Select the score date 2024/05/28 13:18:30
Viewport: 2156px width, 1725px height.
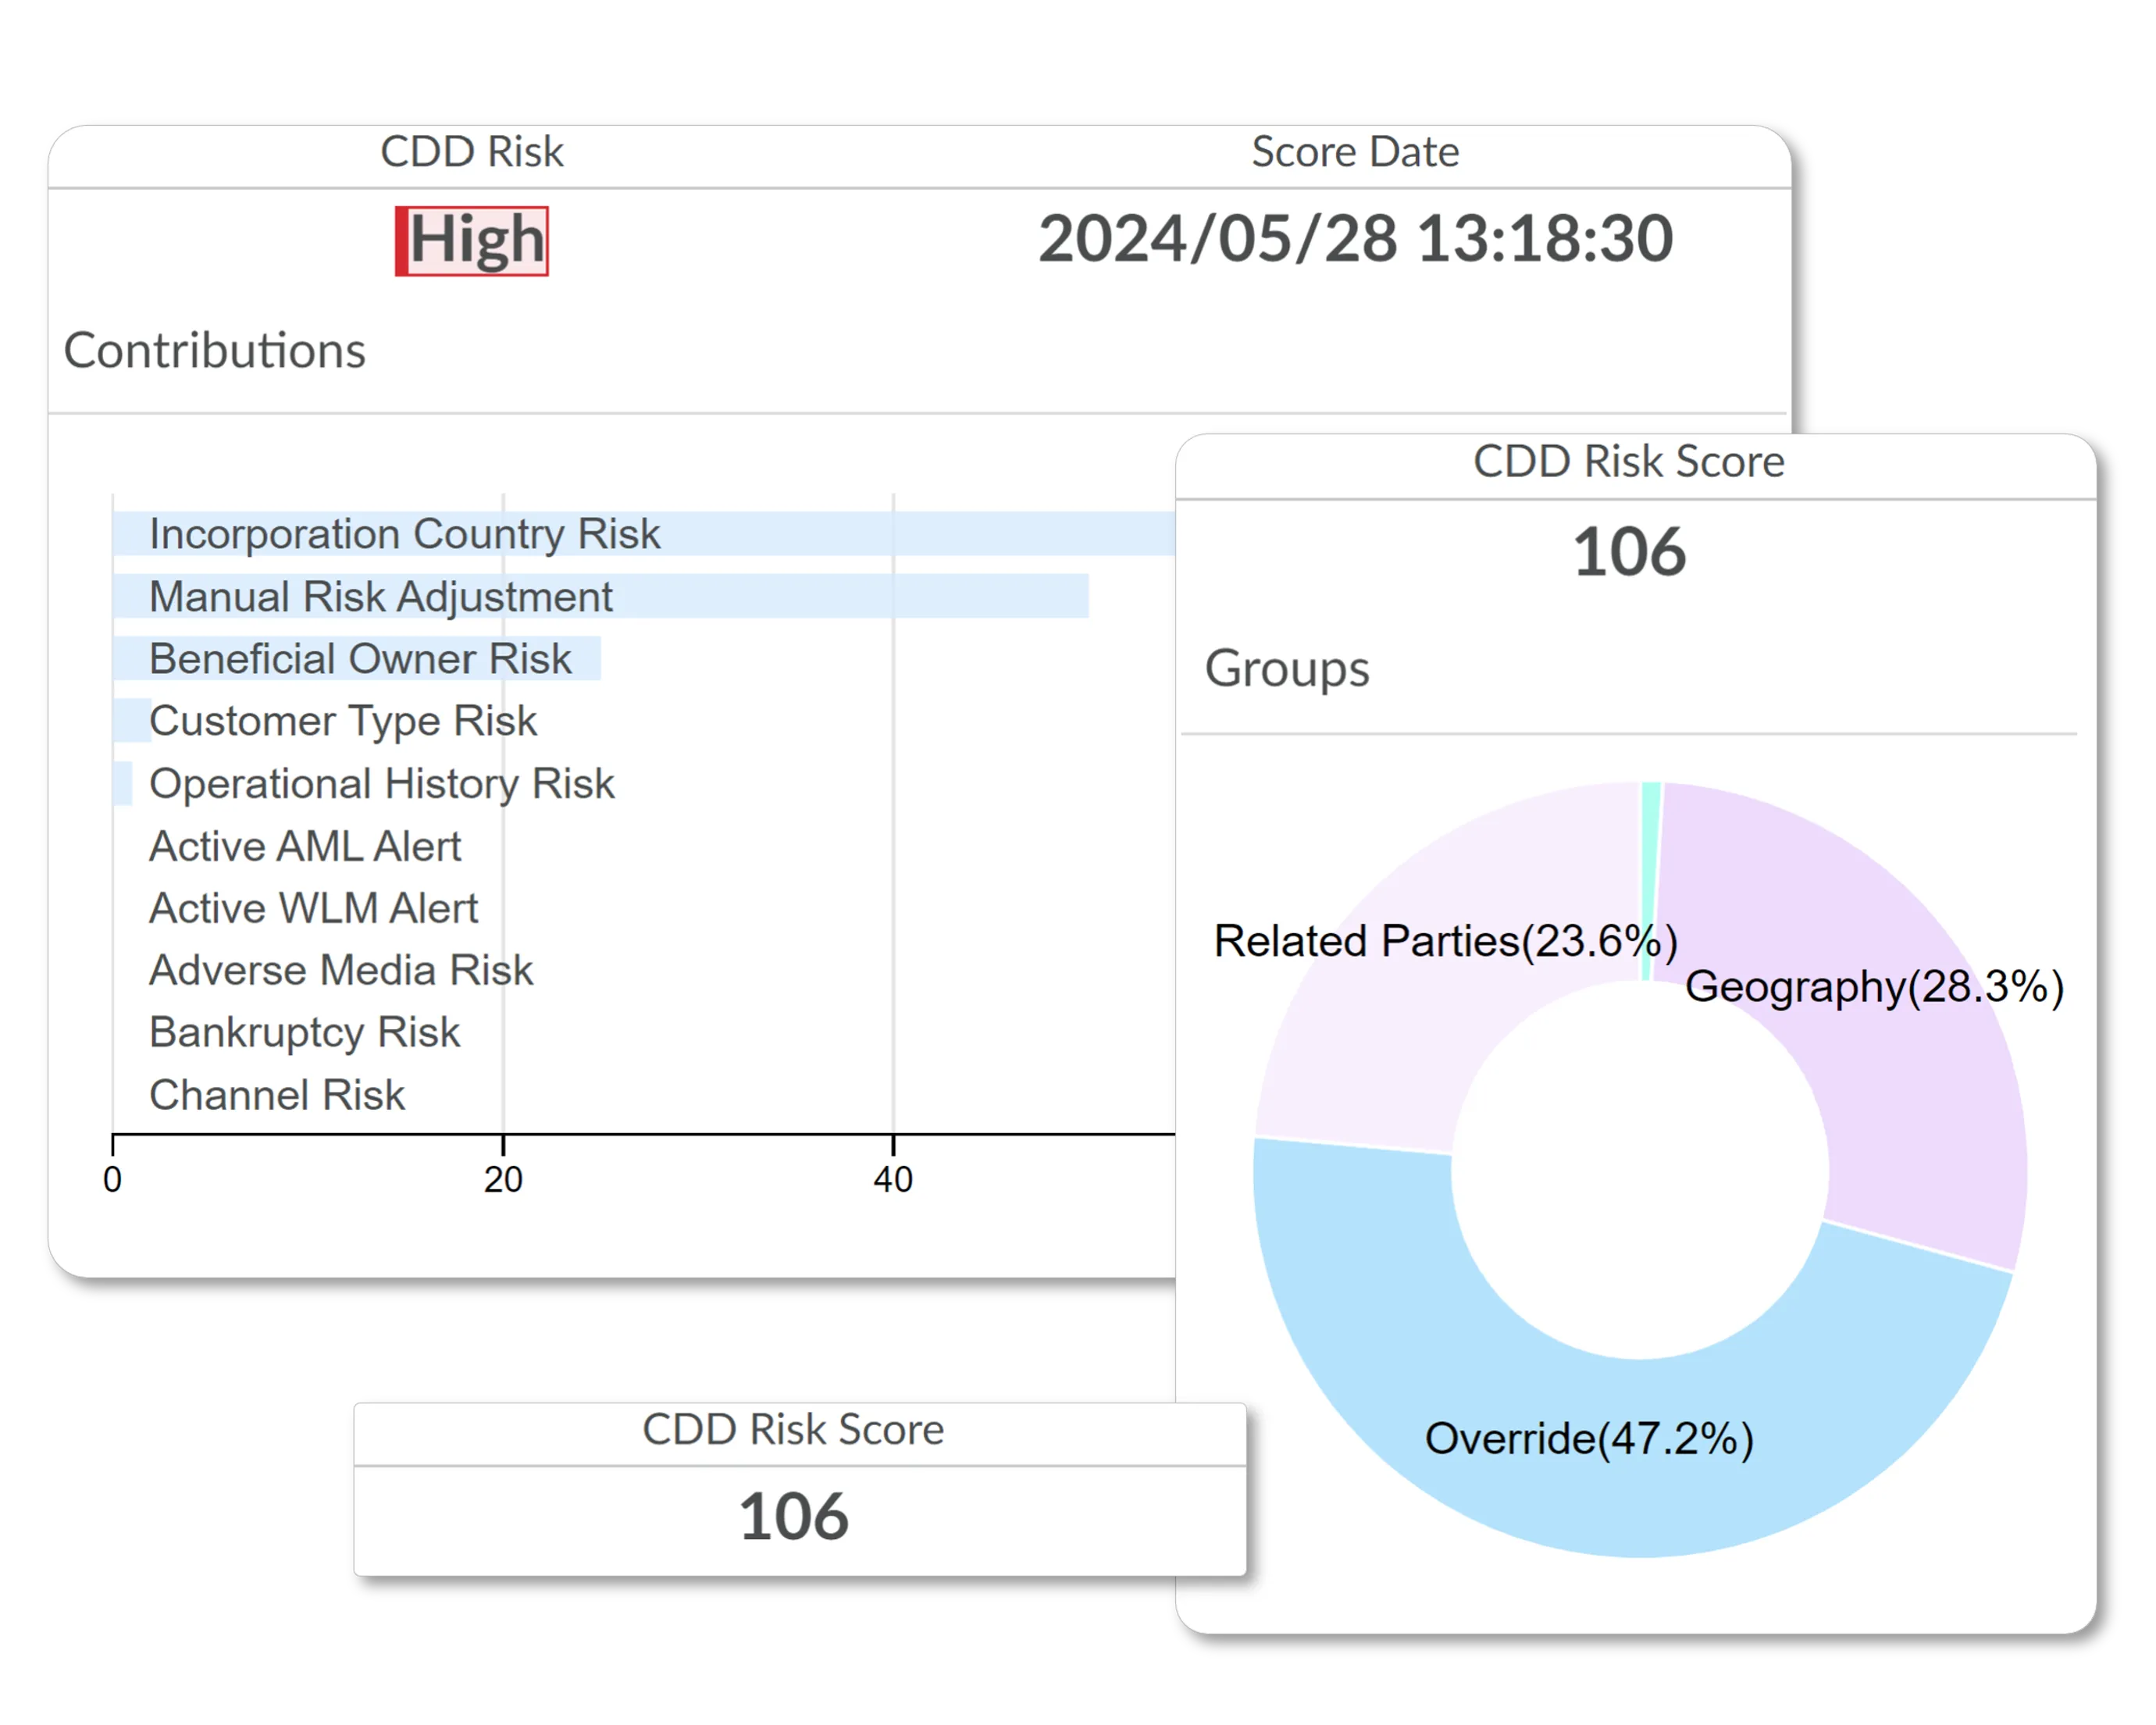click(1355, 239)
